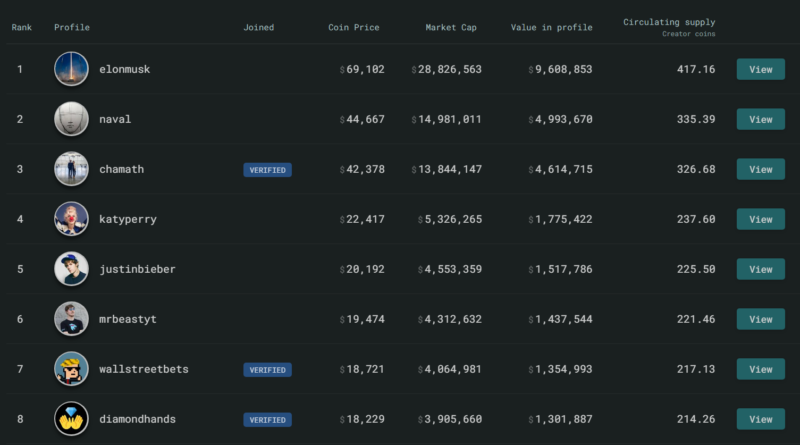Image resolution: width=800 pixels, height=445 pixels.
Task: View katyperry's profile
Action: [x=761, y=219]
